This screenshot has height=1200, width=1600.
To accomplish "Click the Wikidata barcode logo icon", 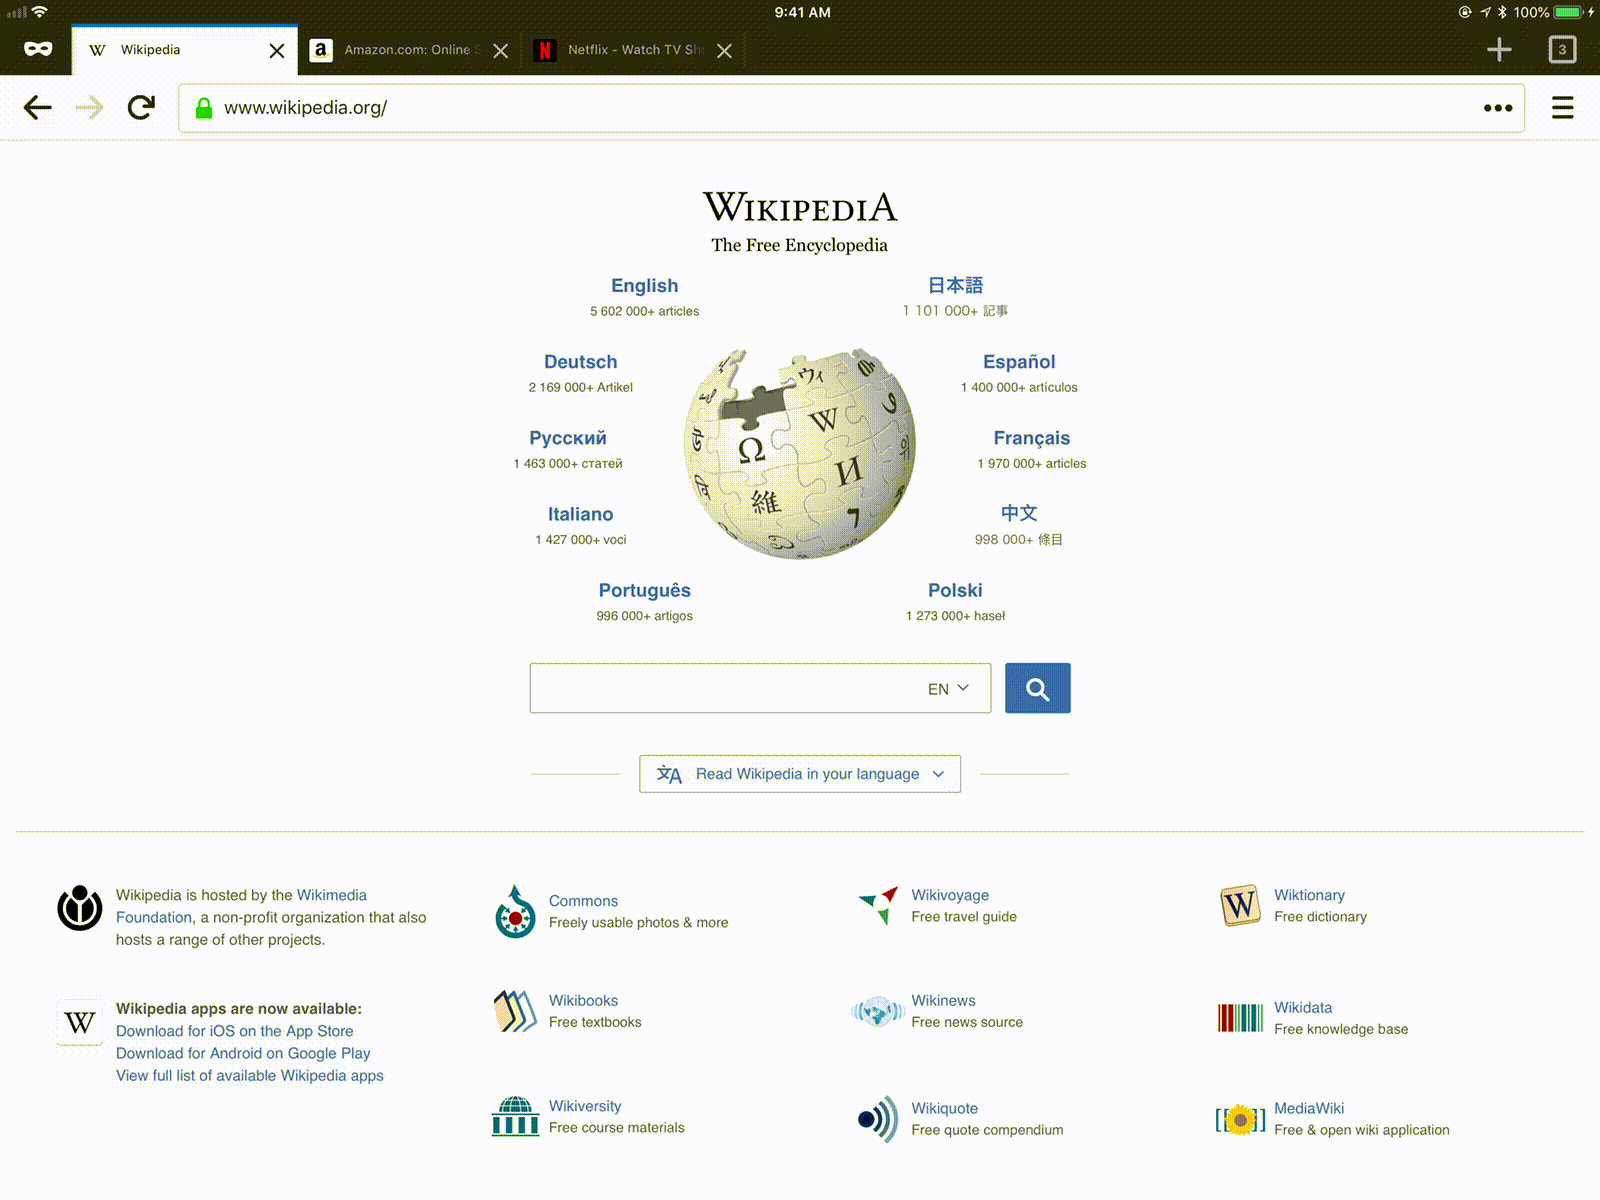I will point(1240,1018).
